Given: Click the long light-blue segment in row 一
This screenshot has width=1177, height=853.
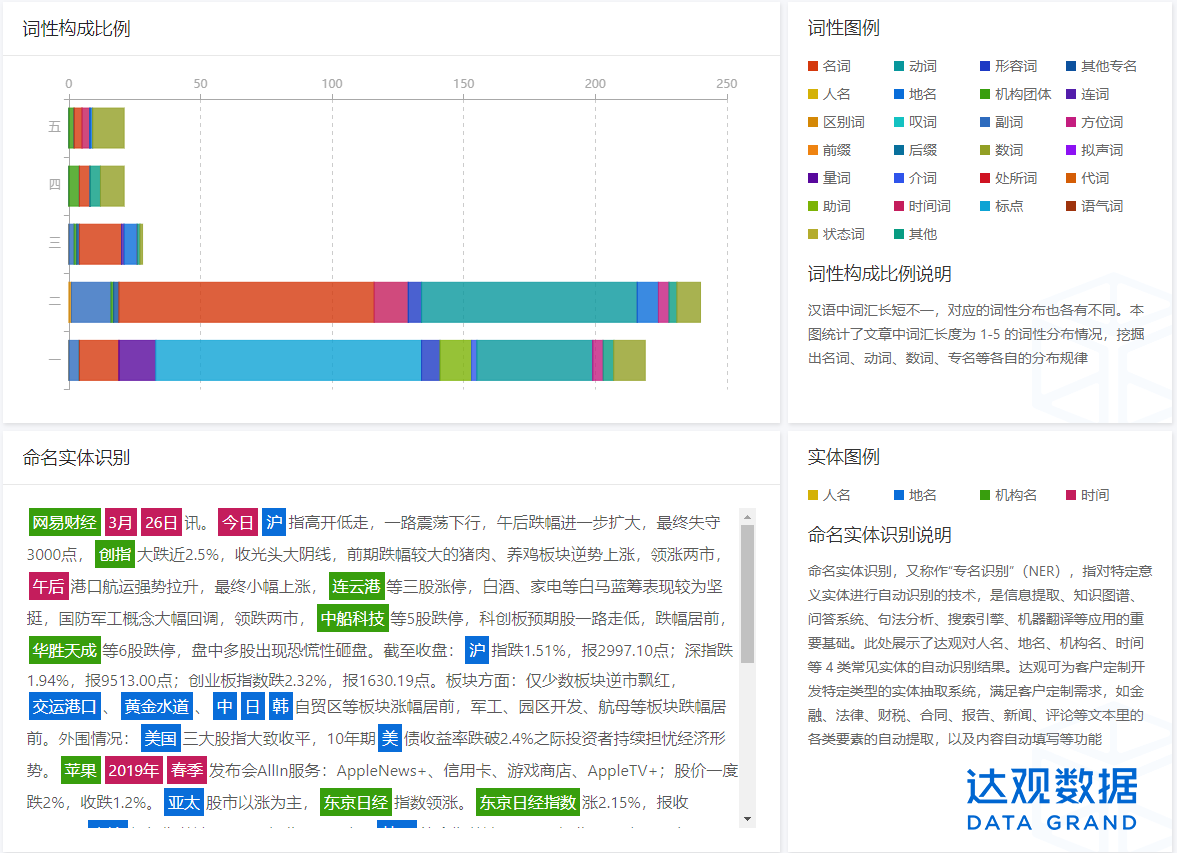Looking at the screenshot, I should pyautogui.click(x=288, y=360).
